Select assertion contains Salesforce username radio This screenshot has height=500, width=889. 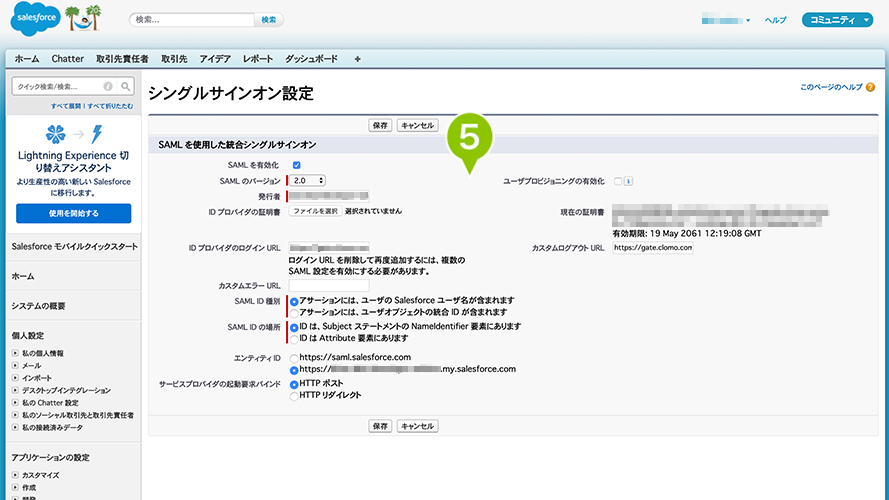(x=294, y=302)
